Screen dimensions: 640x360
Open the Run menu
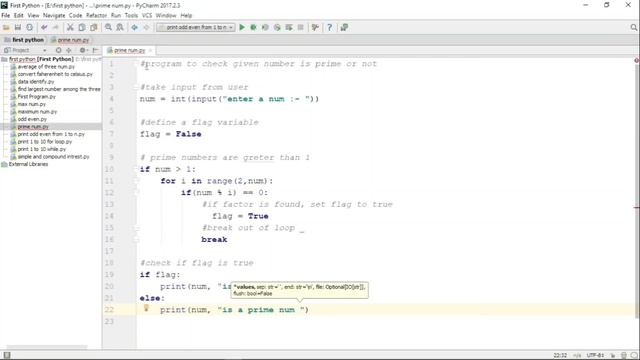pyautogui.click(x=116, y=16)
